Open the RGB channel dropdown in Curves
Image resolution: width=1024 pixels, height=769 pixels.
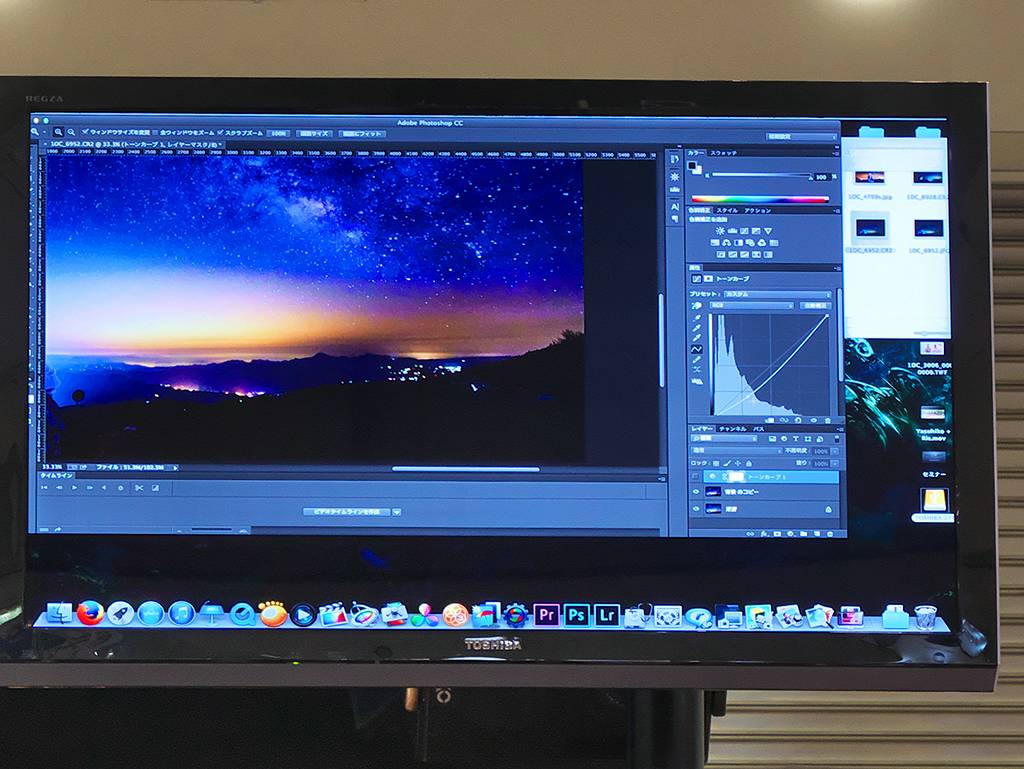(x=751, y=306)
